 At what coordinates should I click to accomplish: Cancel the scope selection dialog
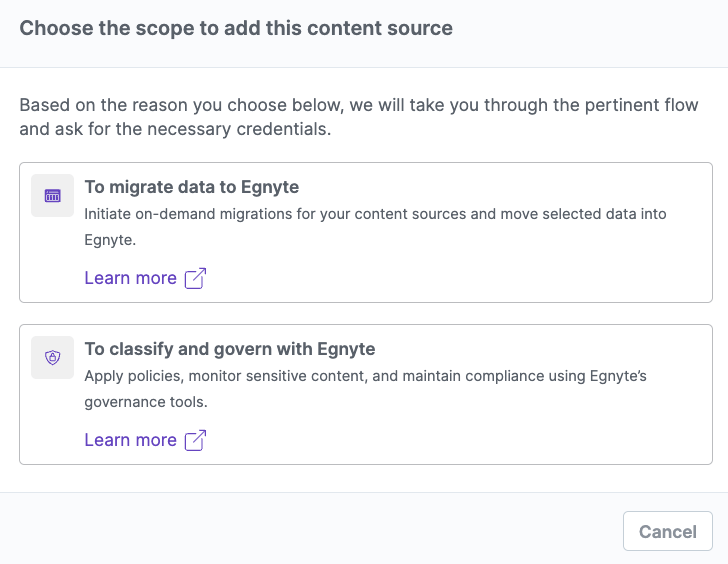pos(667,531)
